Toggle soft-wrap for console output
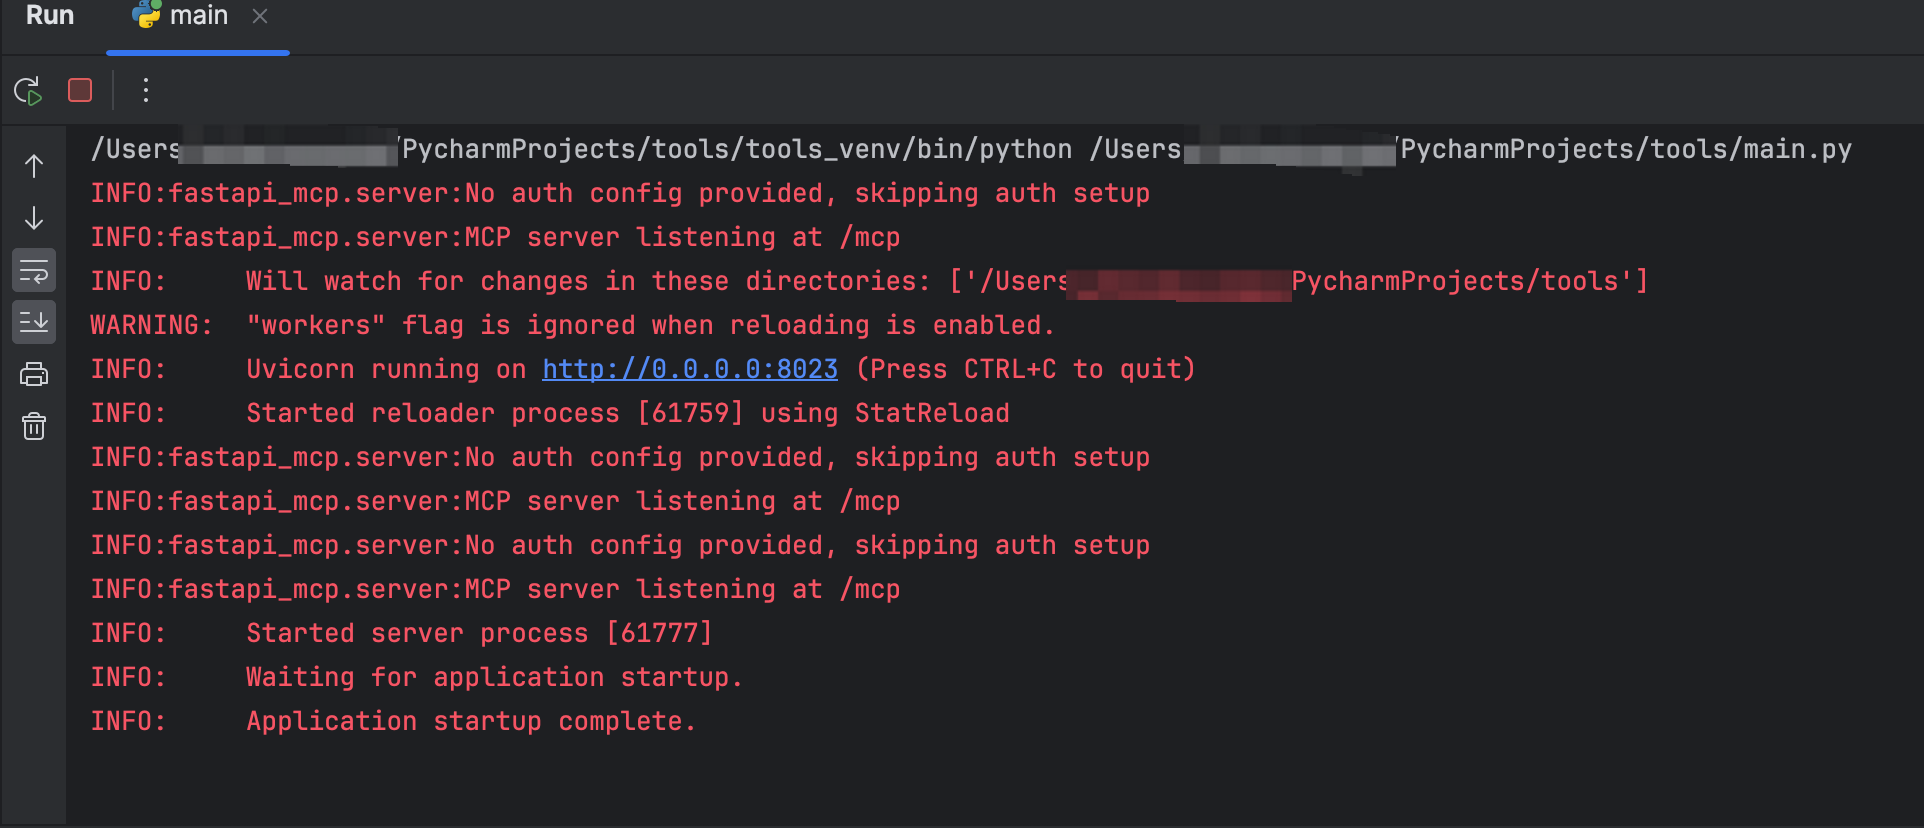 [34, 271]
